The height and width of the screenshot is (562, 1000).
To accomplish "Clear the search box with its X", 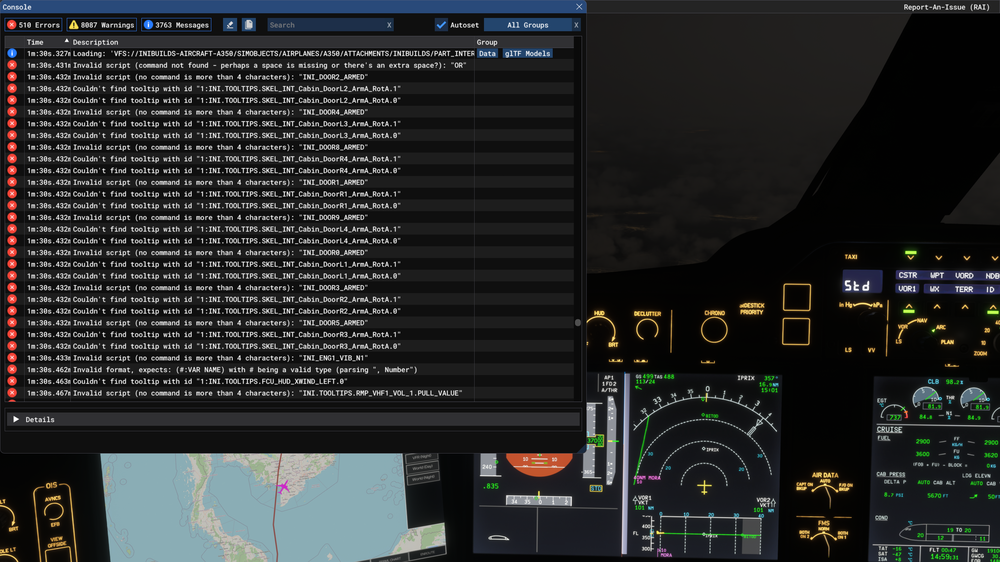I will tap(389, 25).
